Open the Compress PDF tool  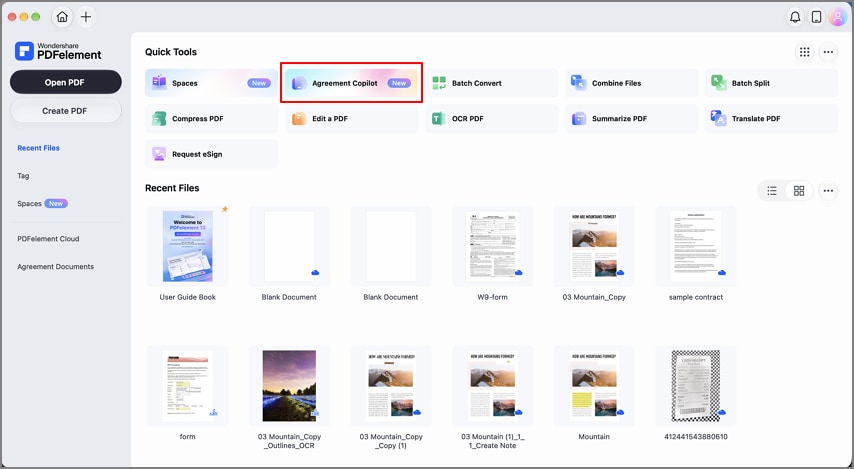click(211, 118)
